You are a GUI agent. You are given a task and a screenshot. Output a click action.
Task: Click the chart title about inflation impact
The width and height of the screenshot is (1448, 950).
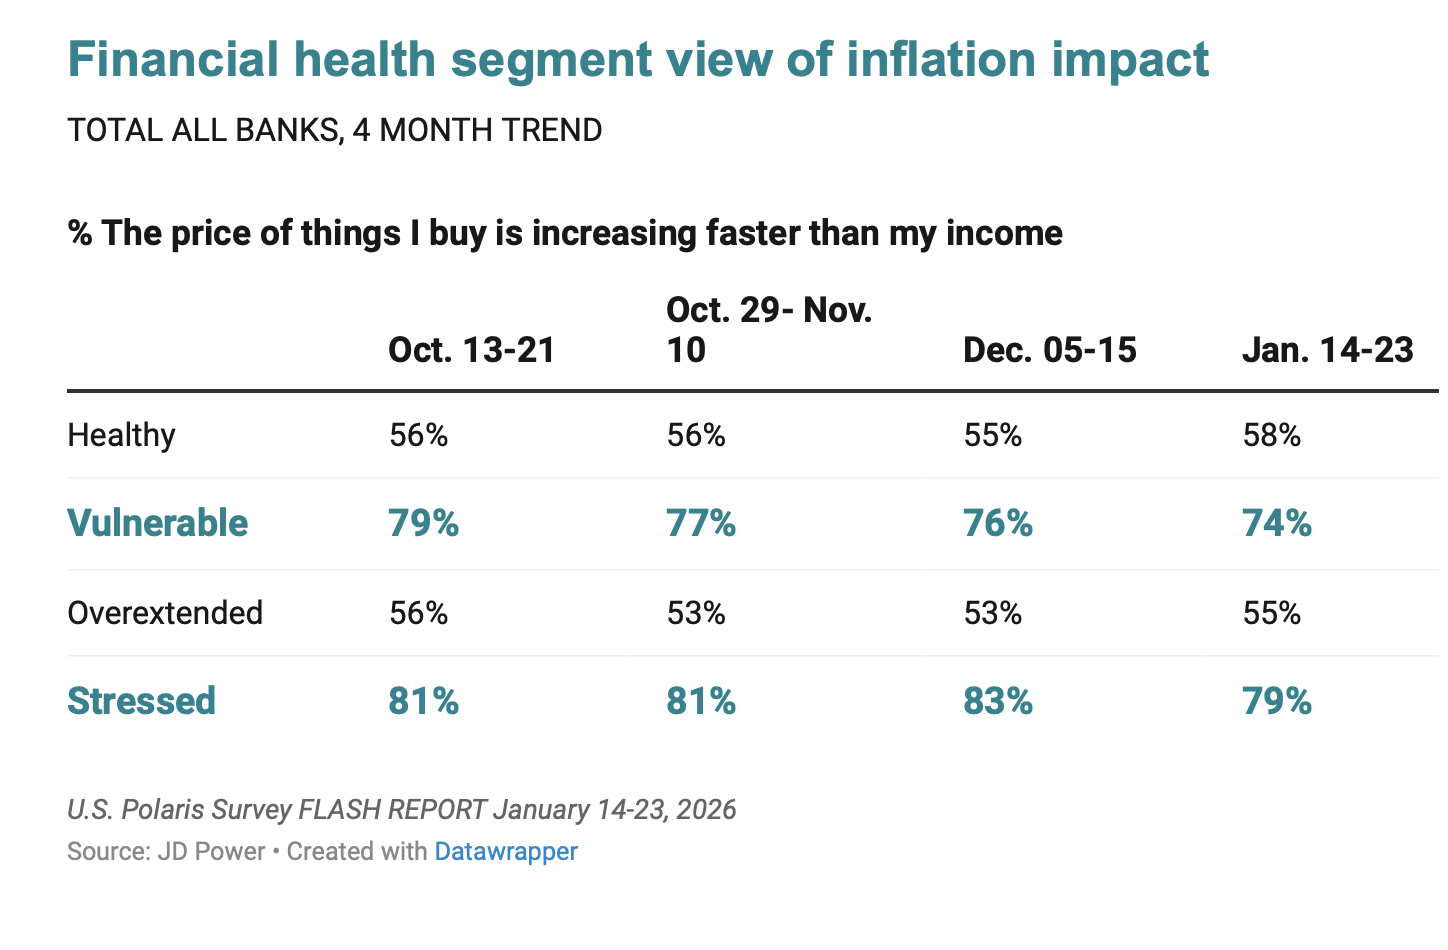(x=638, y=60)
